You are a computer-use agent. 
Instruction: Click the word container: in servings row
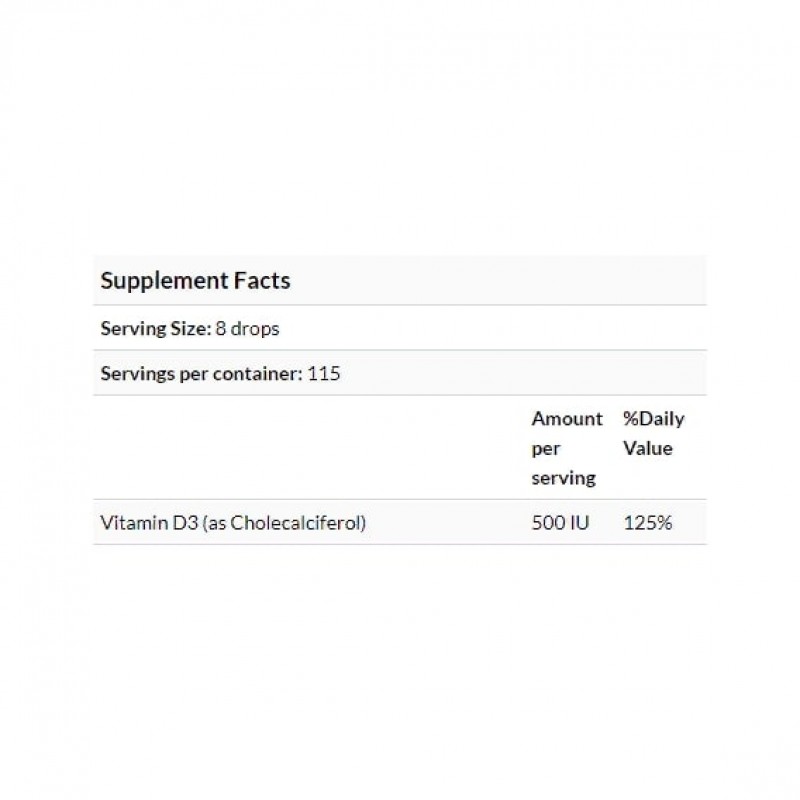pyautogui.click(x=258, y=373)
